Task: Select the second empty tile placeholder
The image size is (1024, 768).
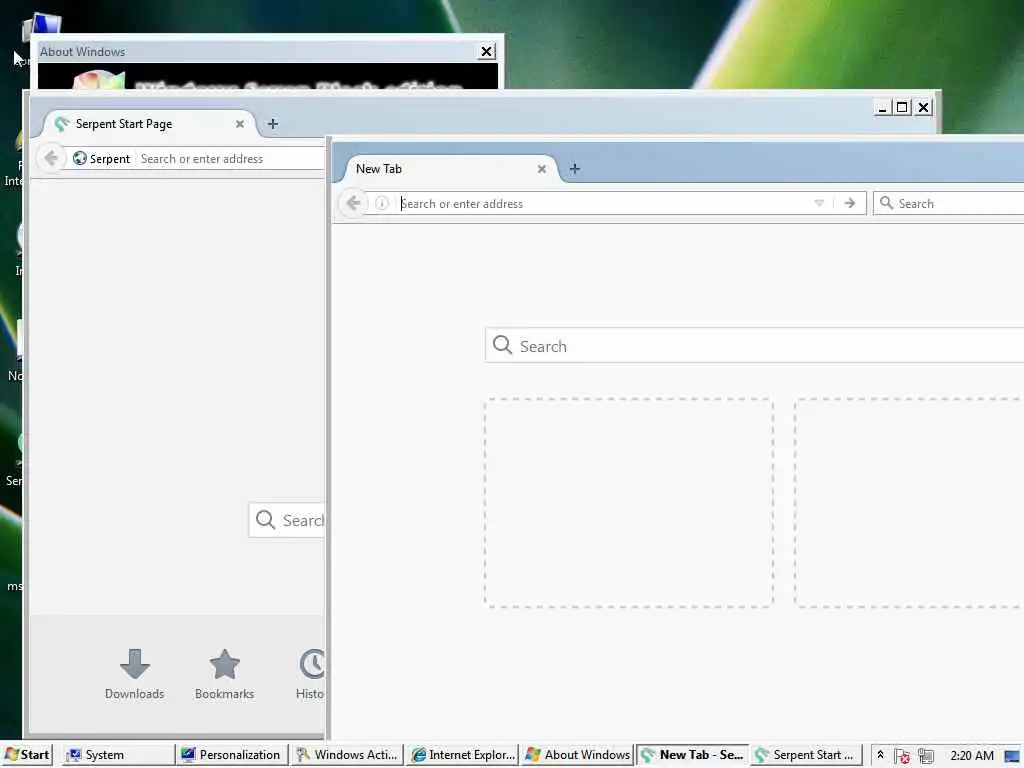Action: tap(909, 502)
